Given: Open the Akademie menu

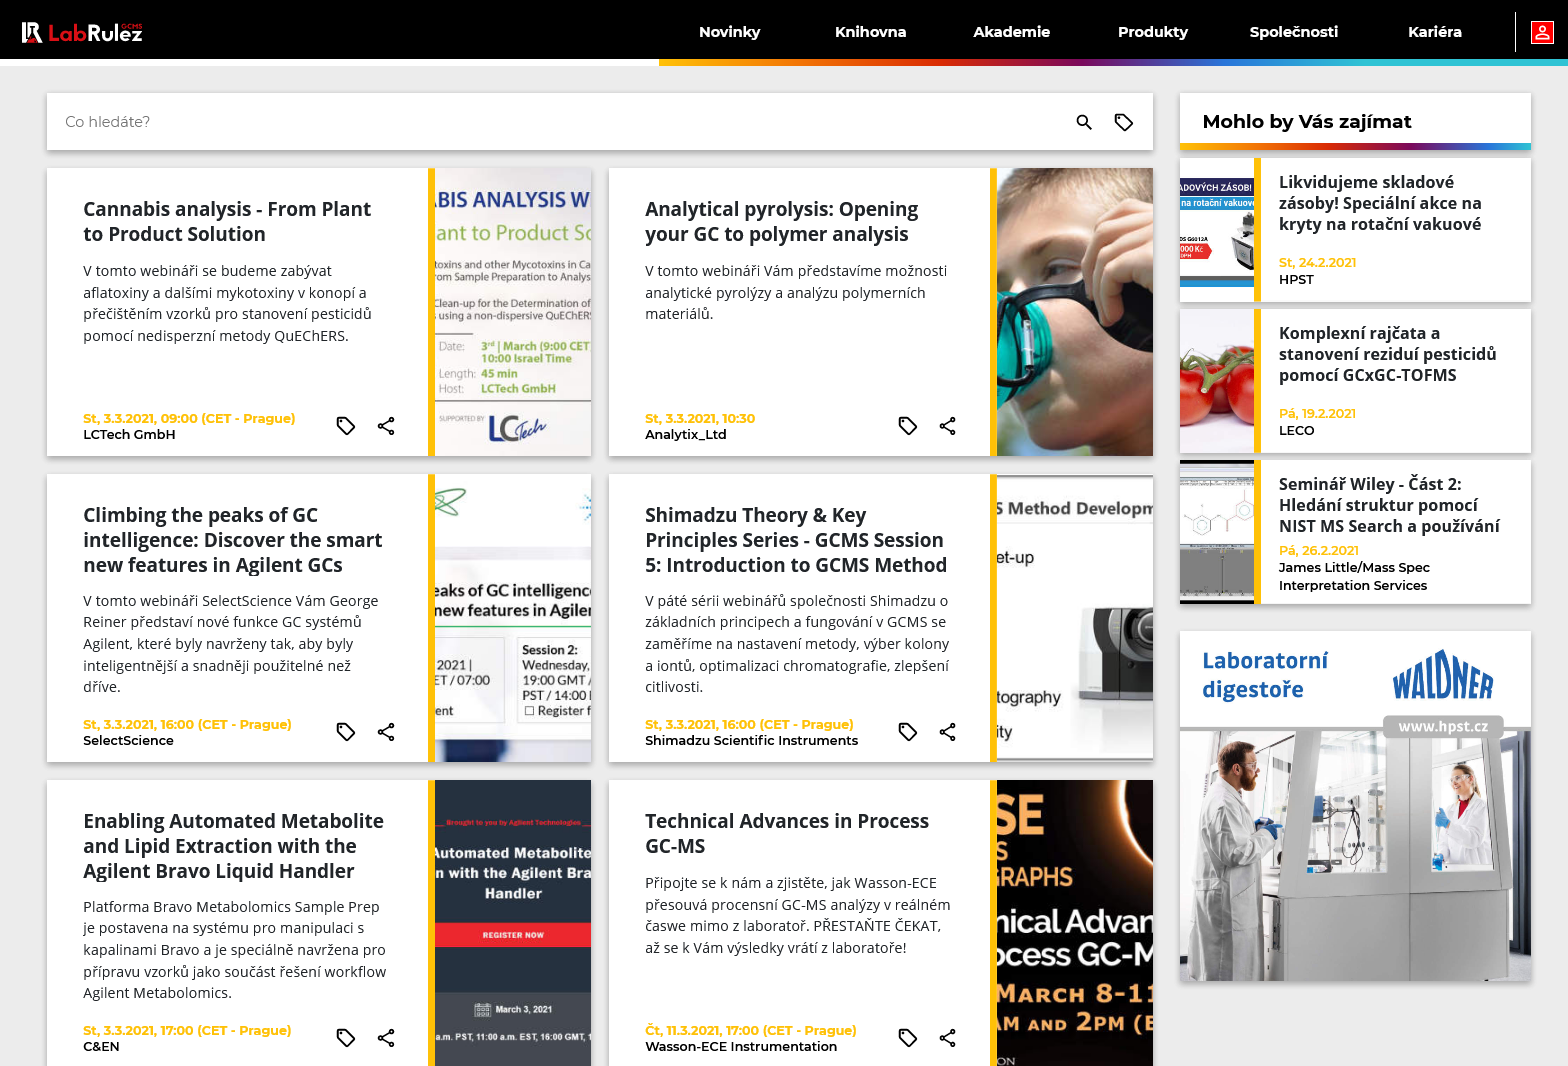Looking at the screenshot, I should (1011, 32).
